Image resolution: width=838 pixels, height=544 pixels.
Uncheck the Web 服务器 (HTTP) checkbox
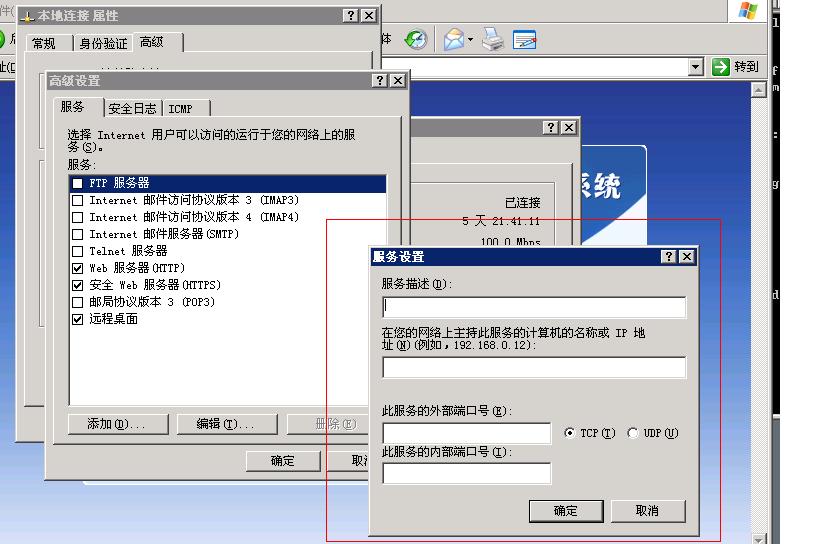click(x=77, y=268)
